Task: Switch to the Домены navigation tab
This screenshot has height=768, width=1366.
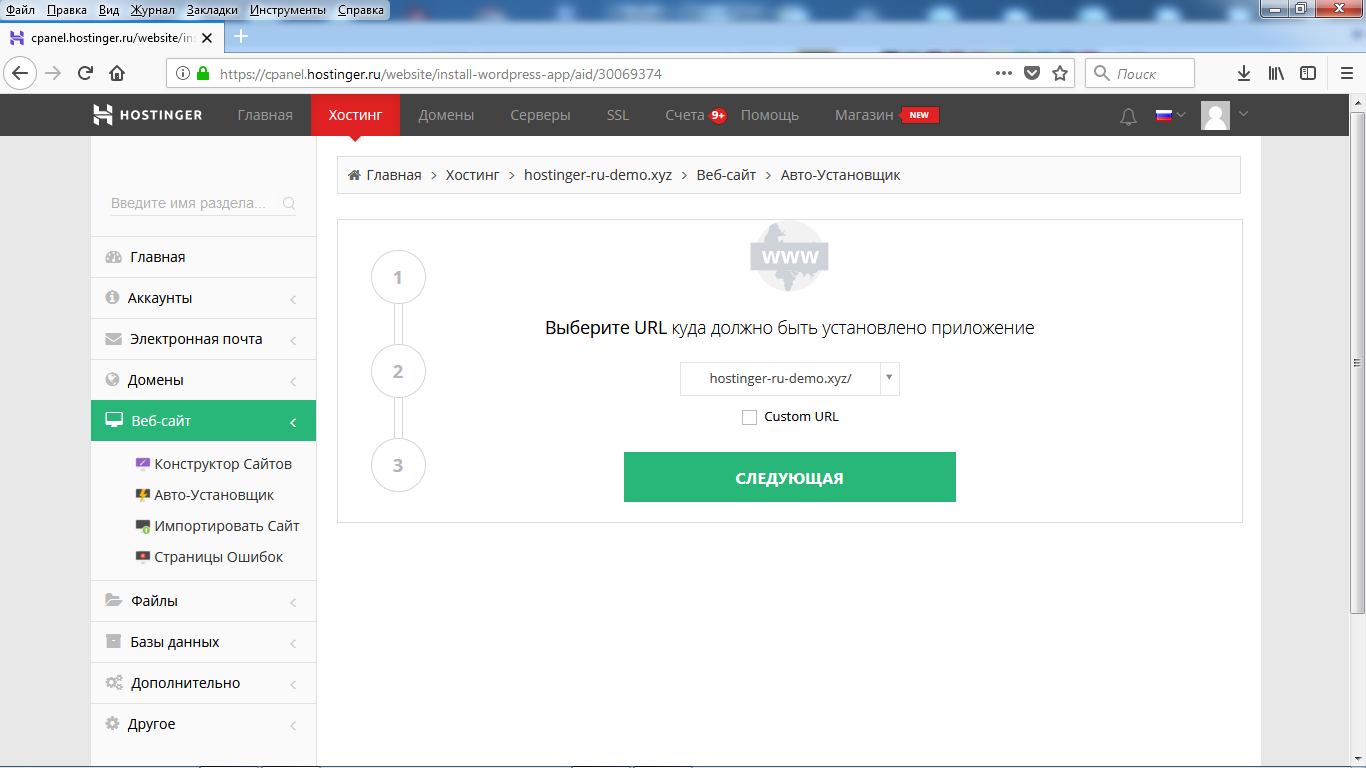Action: click(x=446, y=115)
